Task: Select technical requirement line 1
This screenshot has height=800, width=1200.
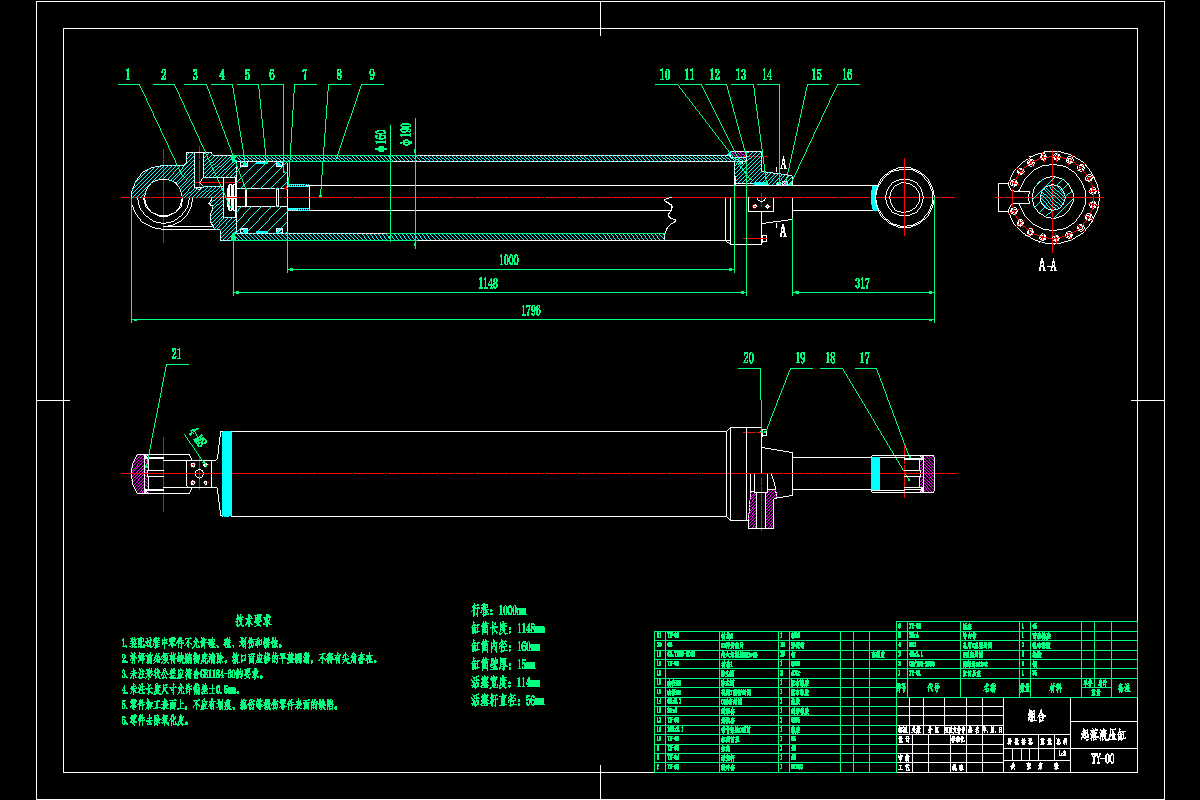Action: [x=203, y=643]
